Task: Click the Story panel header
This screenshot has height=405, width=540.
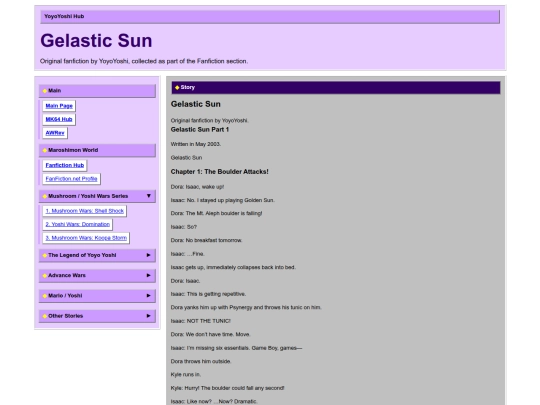Action: pyautogui.click(x=336, y=87)
